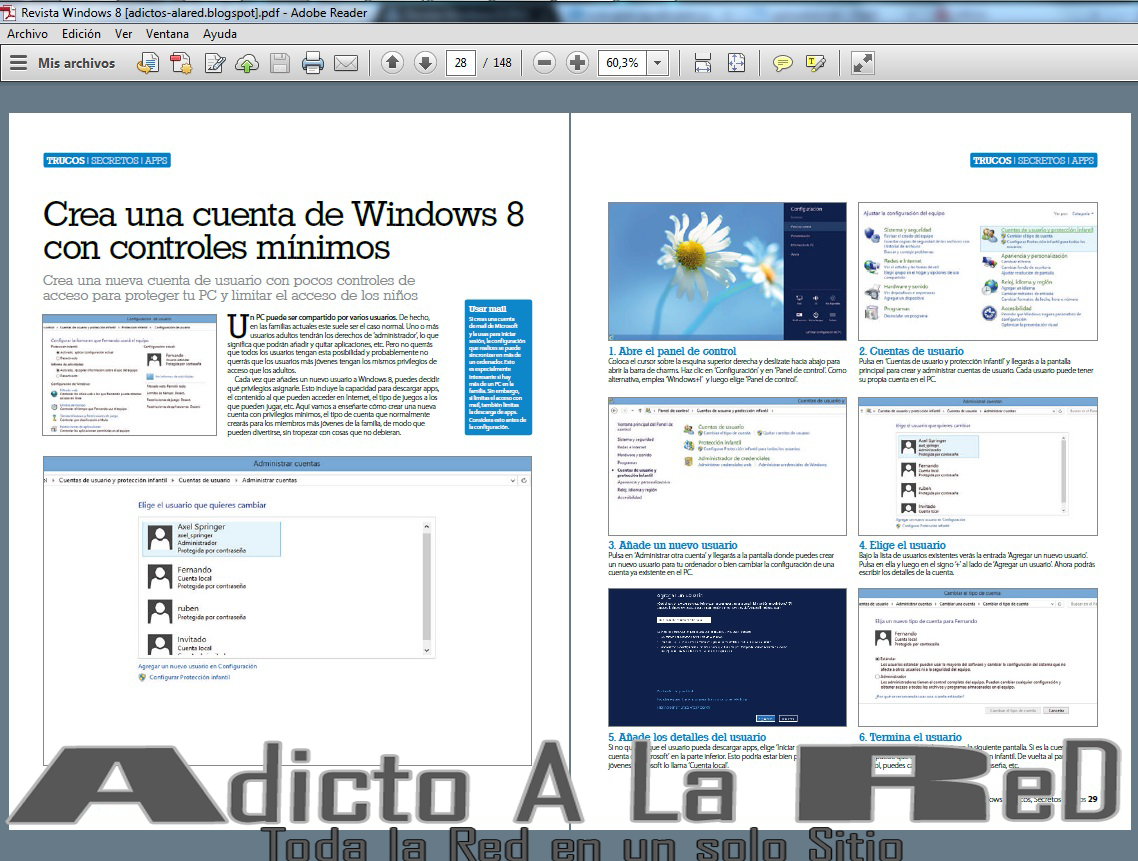Screen dimensions: 1138x861
Task: Open the breadcrumb address dropdown arrow
Action: pos(512,481)
